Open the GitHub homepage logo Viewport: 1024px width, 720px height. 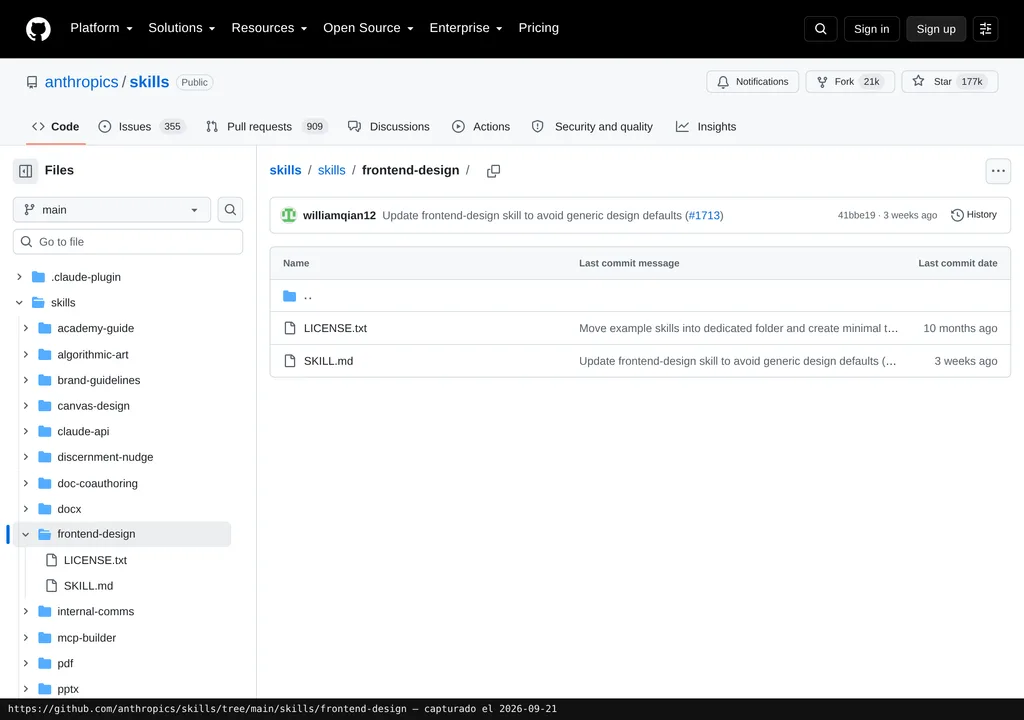coord(38,29)
